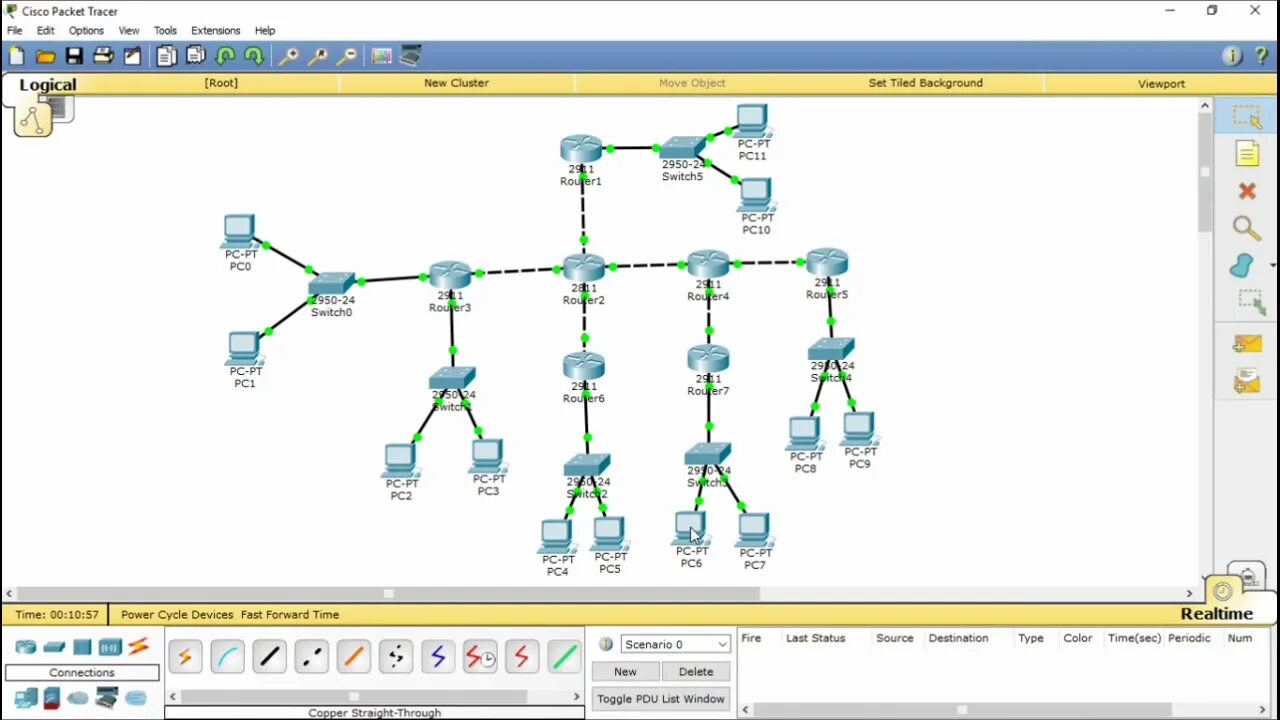Click the horizontal scrollbar under the cable list

point(353,697)
